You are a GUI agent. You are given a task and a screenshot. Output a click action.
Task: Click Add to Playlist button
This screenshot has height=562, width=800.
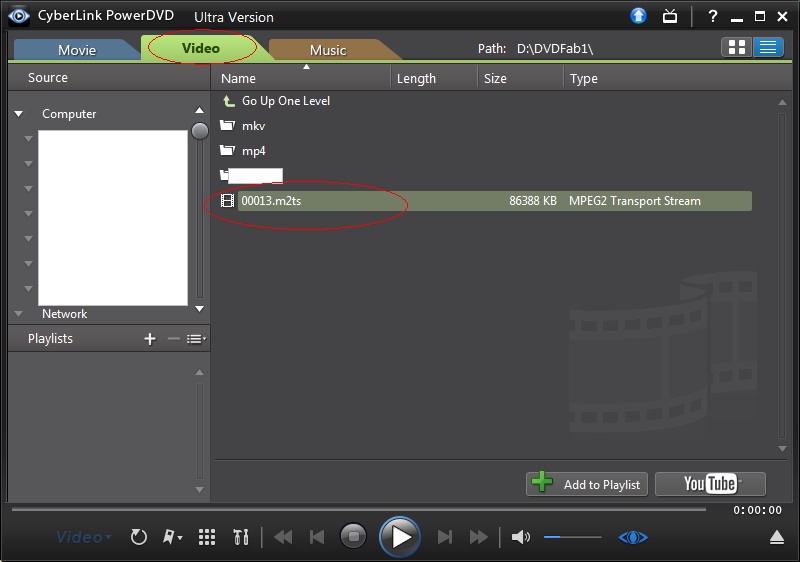coord(587,484)
